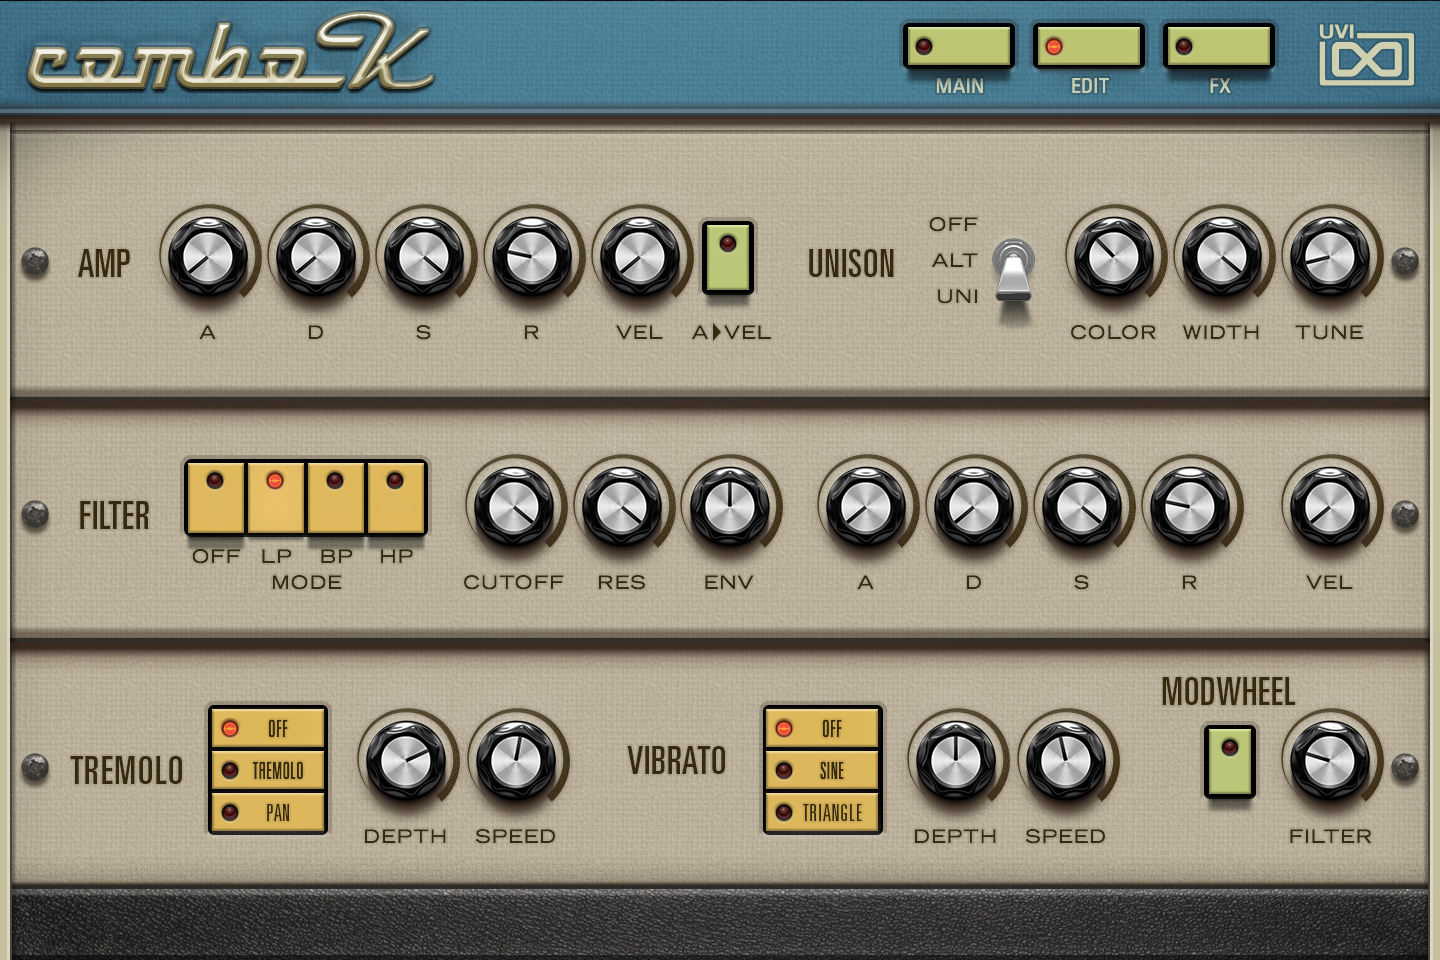Image resolution: width=1440 pixels, height=960 pixels.
Task: Adjust the filter envelope R knob
Action: tap(1190, 508)
